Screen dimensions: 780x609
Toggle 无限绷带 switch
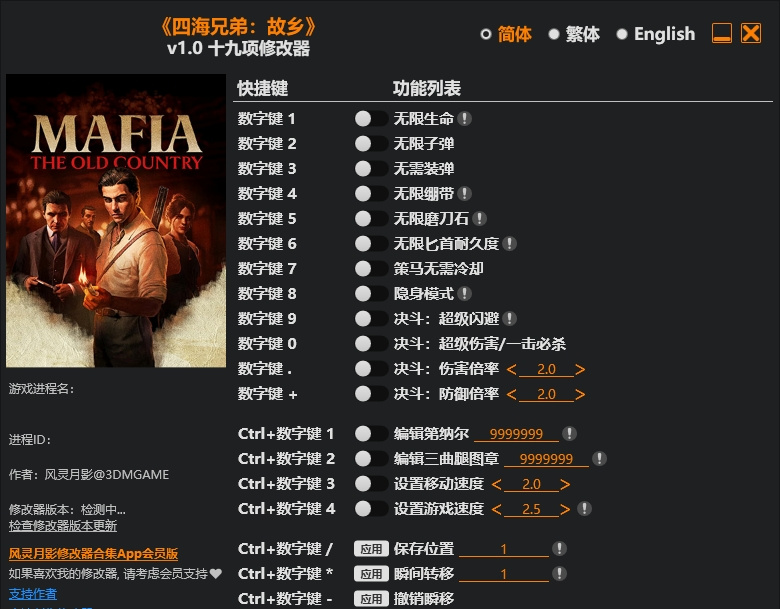pos(371,194)
